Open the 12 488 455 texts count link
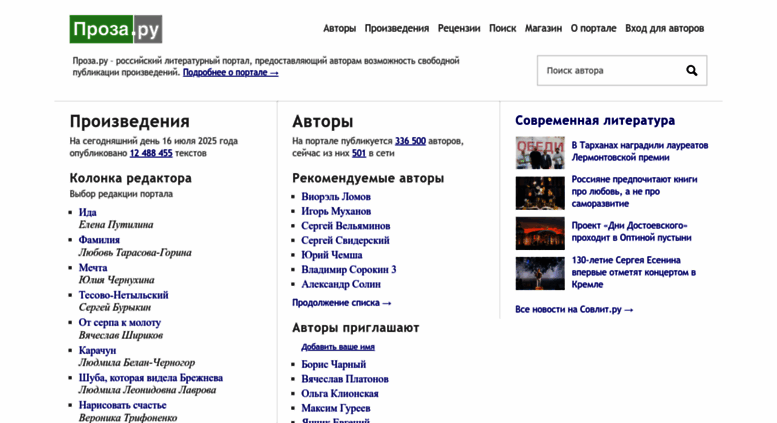Image resolution: width=777 pixels, height=423 pixels. (151, 153)
